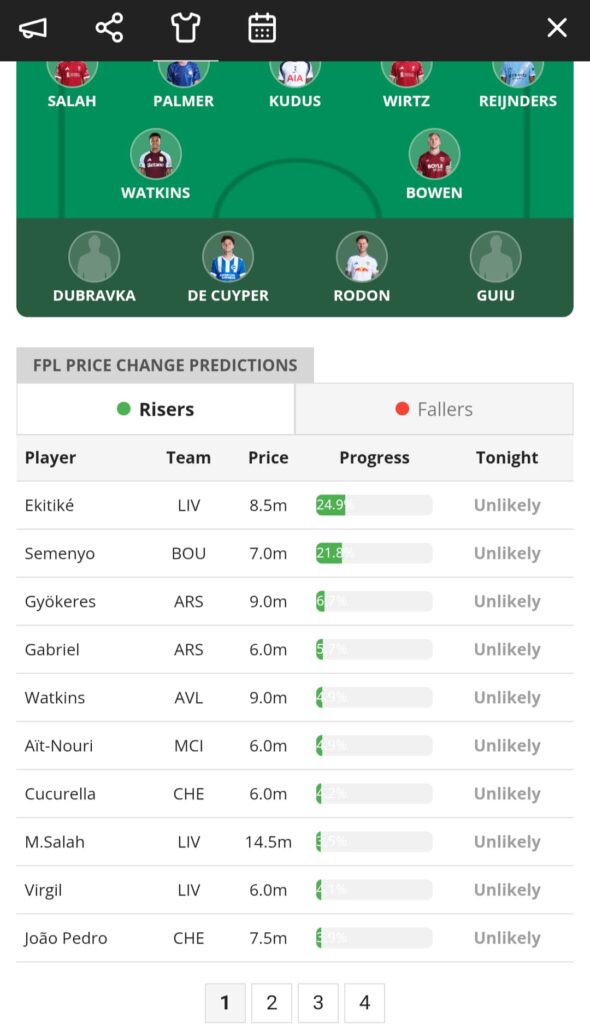This screenshot has height=1024, width=590.
Task: Share the team using the share icon
Action: (108, 28)
